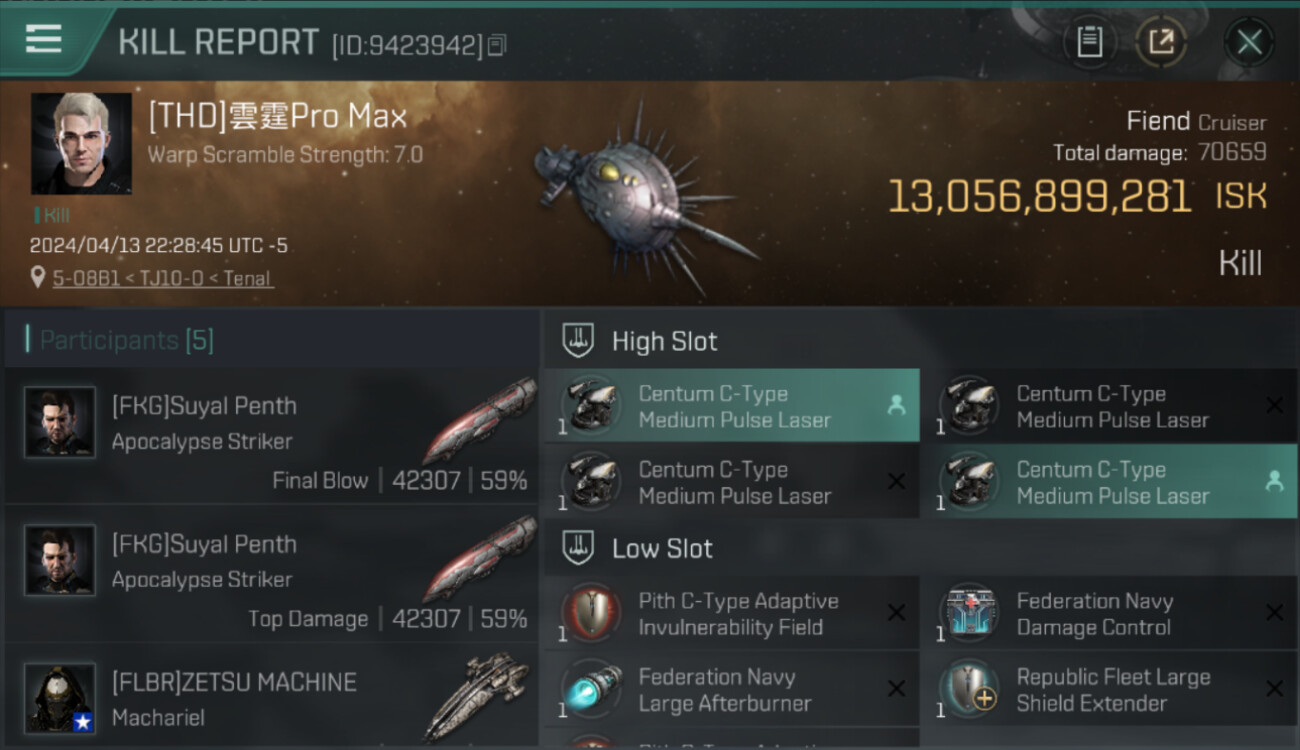Image resolution: width=1300 pixels, height=750 pixels.
Task: View the victim pilot portrait
Action: pyautogui.click(x=81, y=143)
